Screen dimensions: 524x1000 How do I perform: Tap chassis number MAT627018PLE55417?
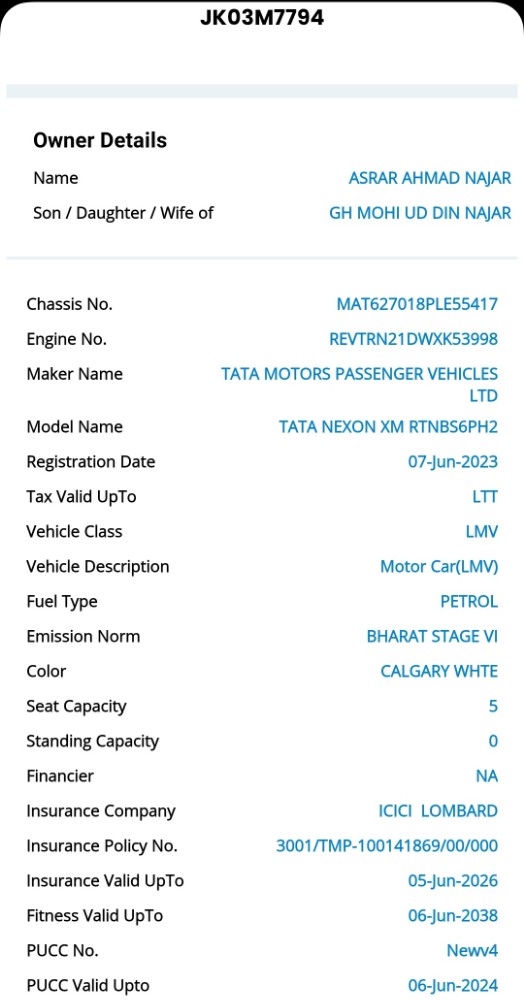point(417,304)
